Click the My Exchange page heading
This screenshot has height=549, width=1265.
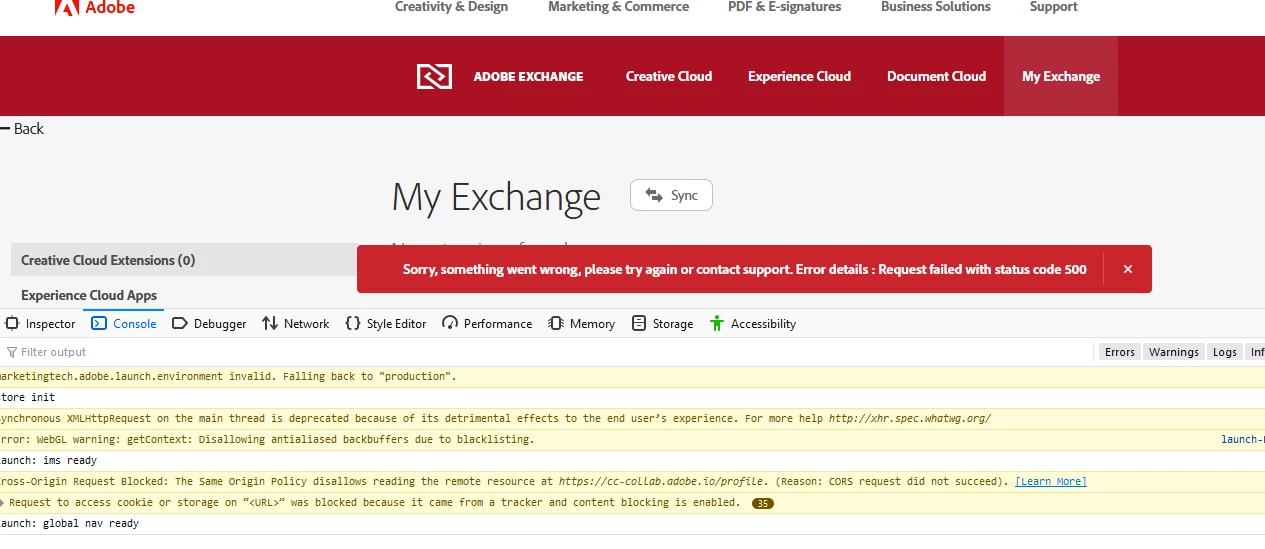click(496, 197)
